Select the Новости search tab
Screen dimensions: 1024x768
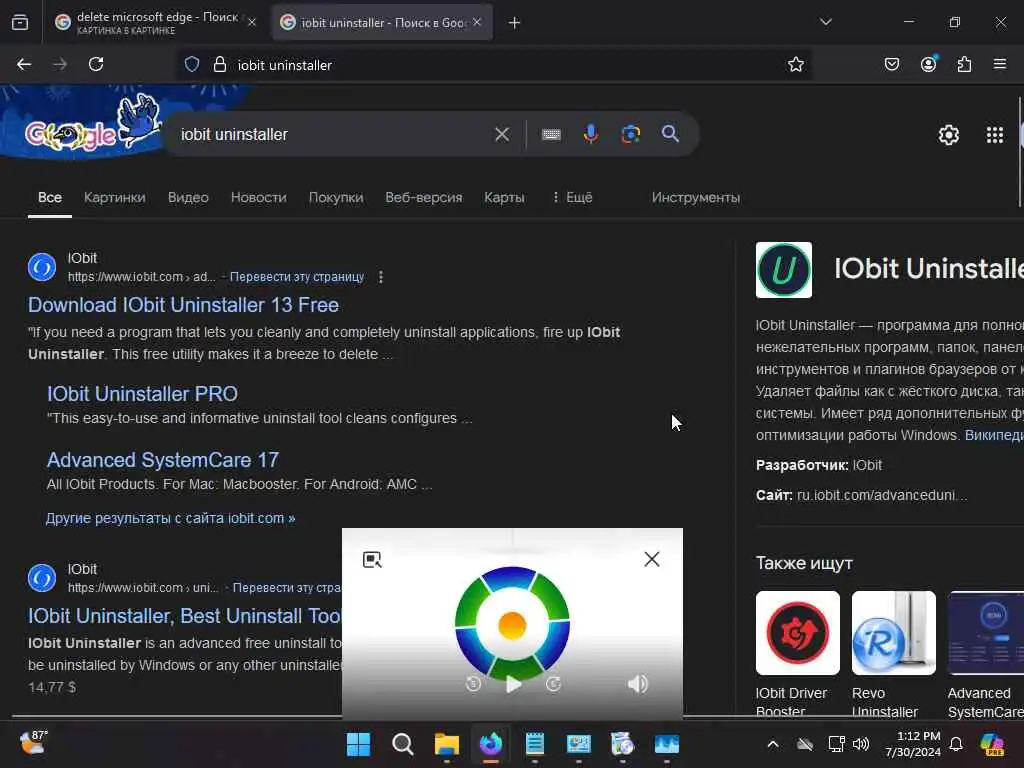click(259, 197)
